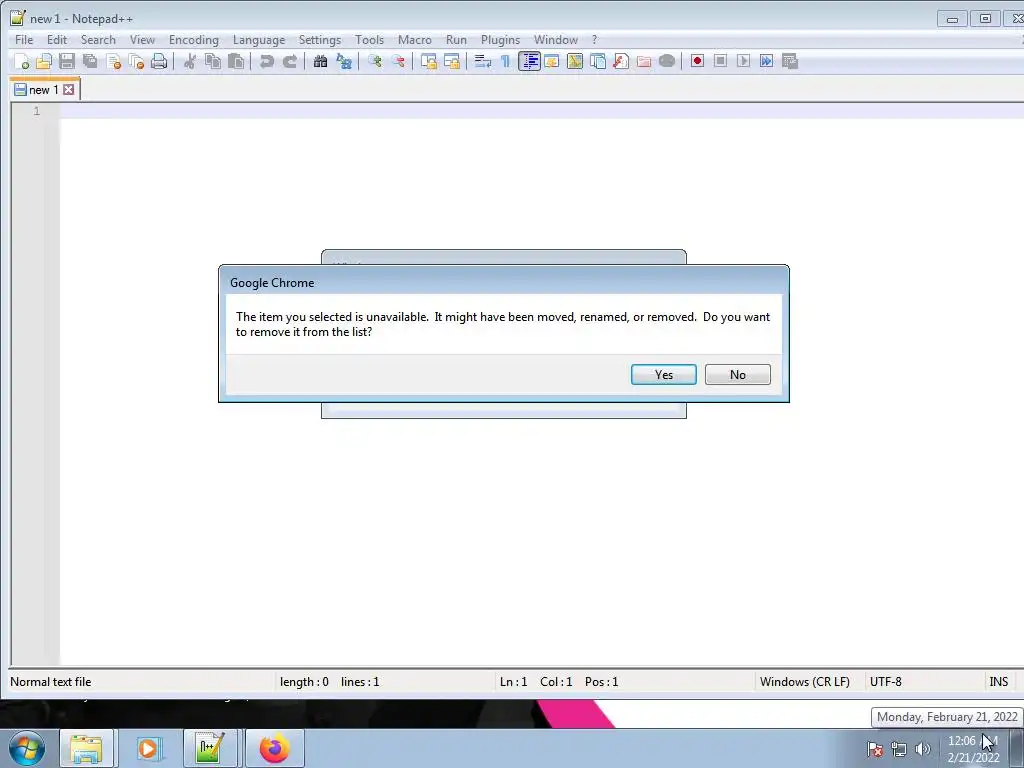Click line number 1 in margin
Image resolution: width=1024 pixels, height=768 pixels.
[x=37, y=111]
